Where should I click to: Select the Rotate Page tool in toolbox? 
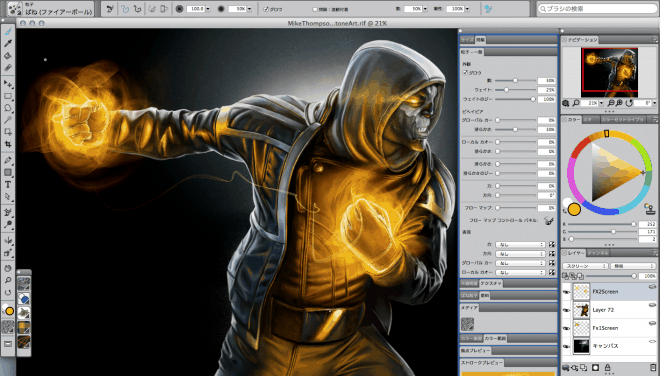pos(8,292)
